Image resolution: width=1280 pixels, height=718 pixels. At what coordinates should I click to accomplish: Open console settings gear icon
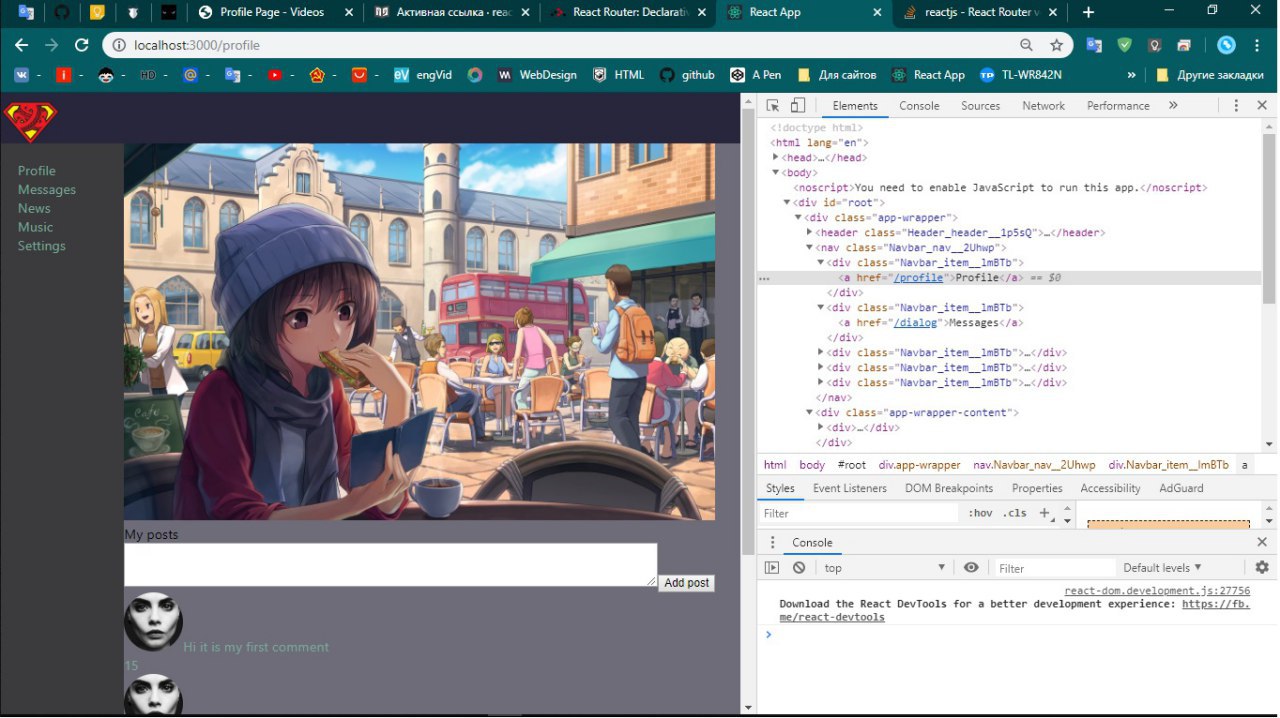(1262, 568)
